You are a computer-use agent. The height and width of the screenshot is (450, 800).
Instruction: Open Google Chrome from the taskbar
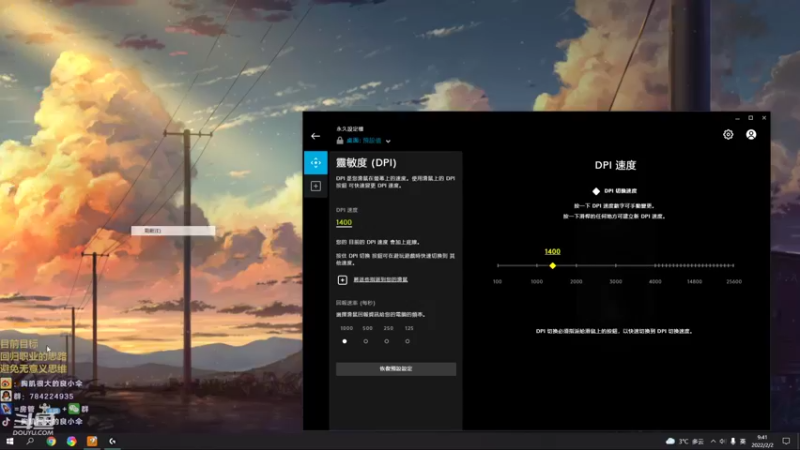point(51,441)
